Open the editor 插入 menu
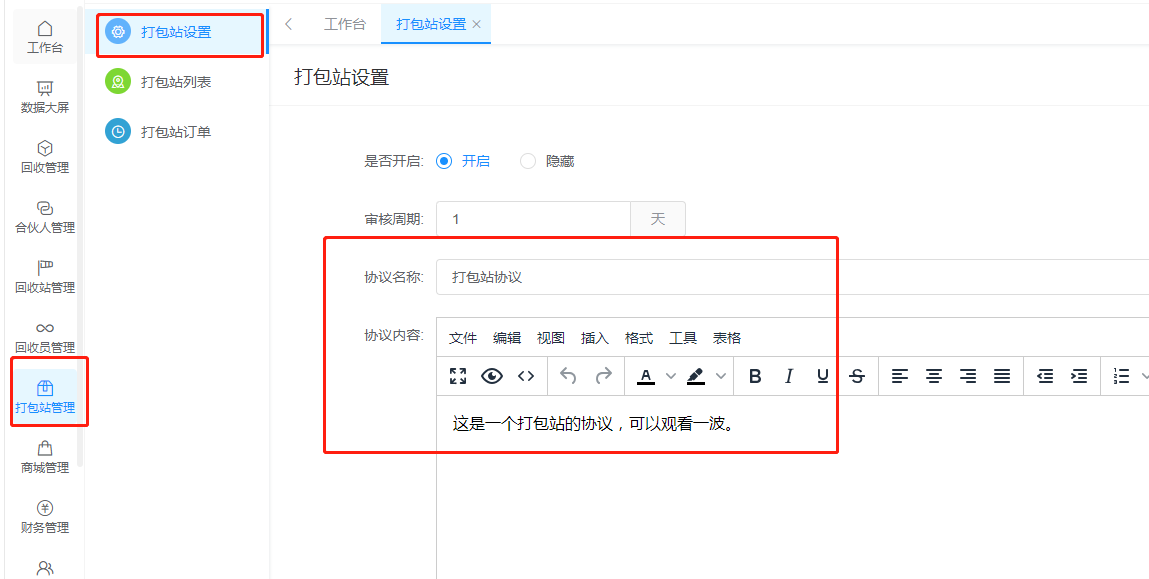 point(595,338)
